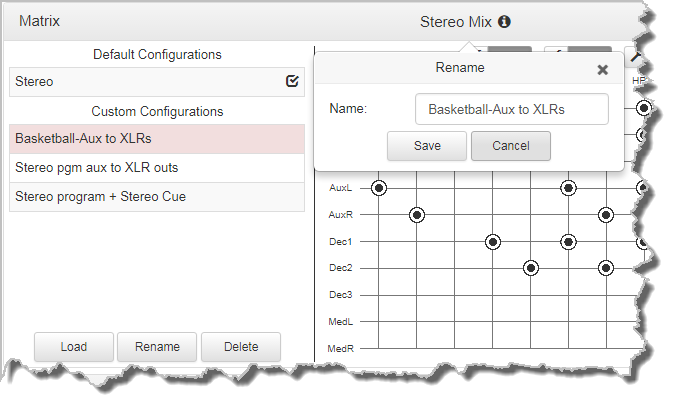This screenshot has height=406, width=678.
Task: Disable the Dec2 crosspoint in the fifth column
Action: [531, 268]
